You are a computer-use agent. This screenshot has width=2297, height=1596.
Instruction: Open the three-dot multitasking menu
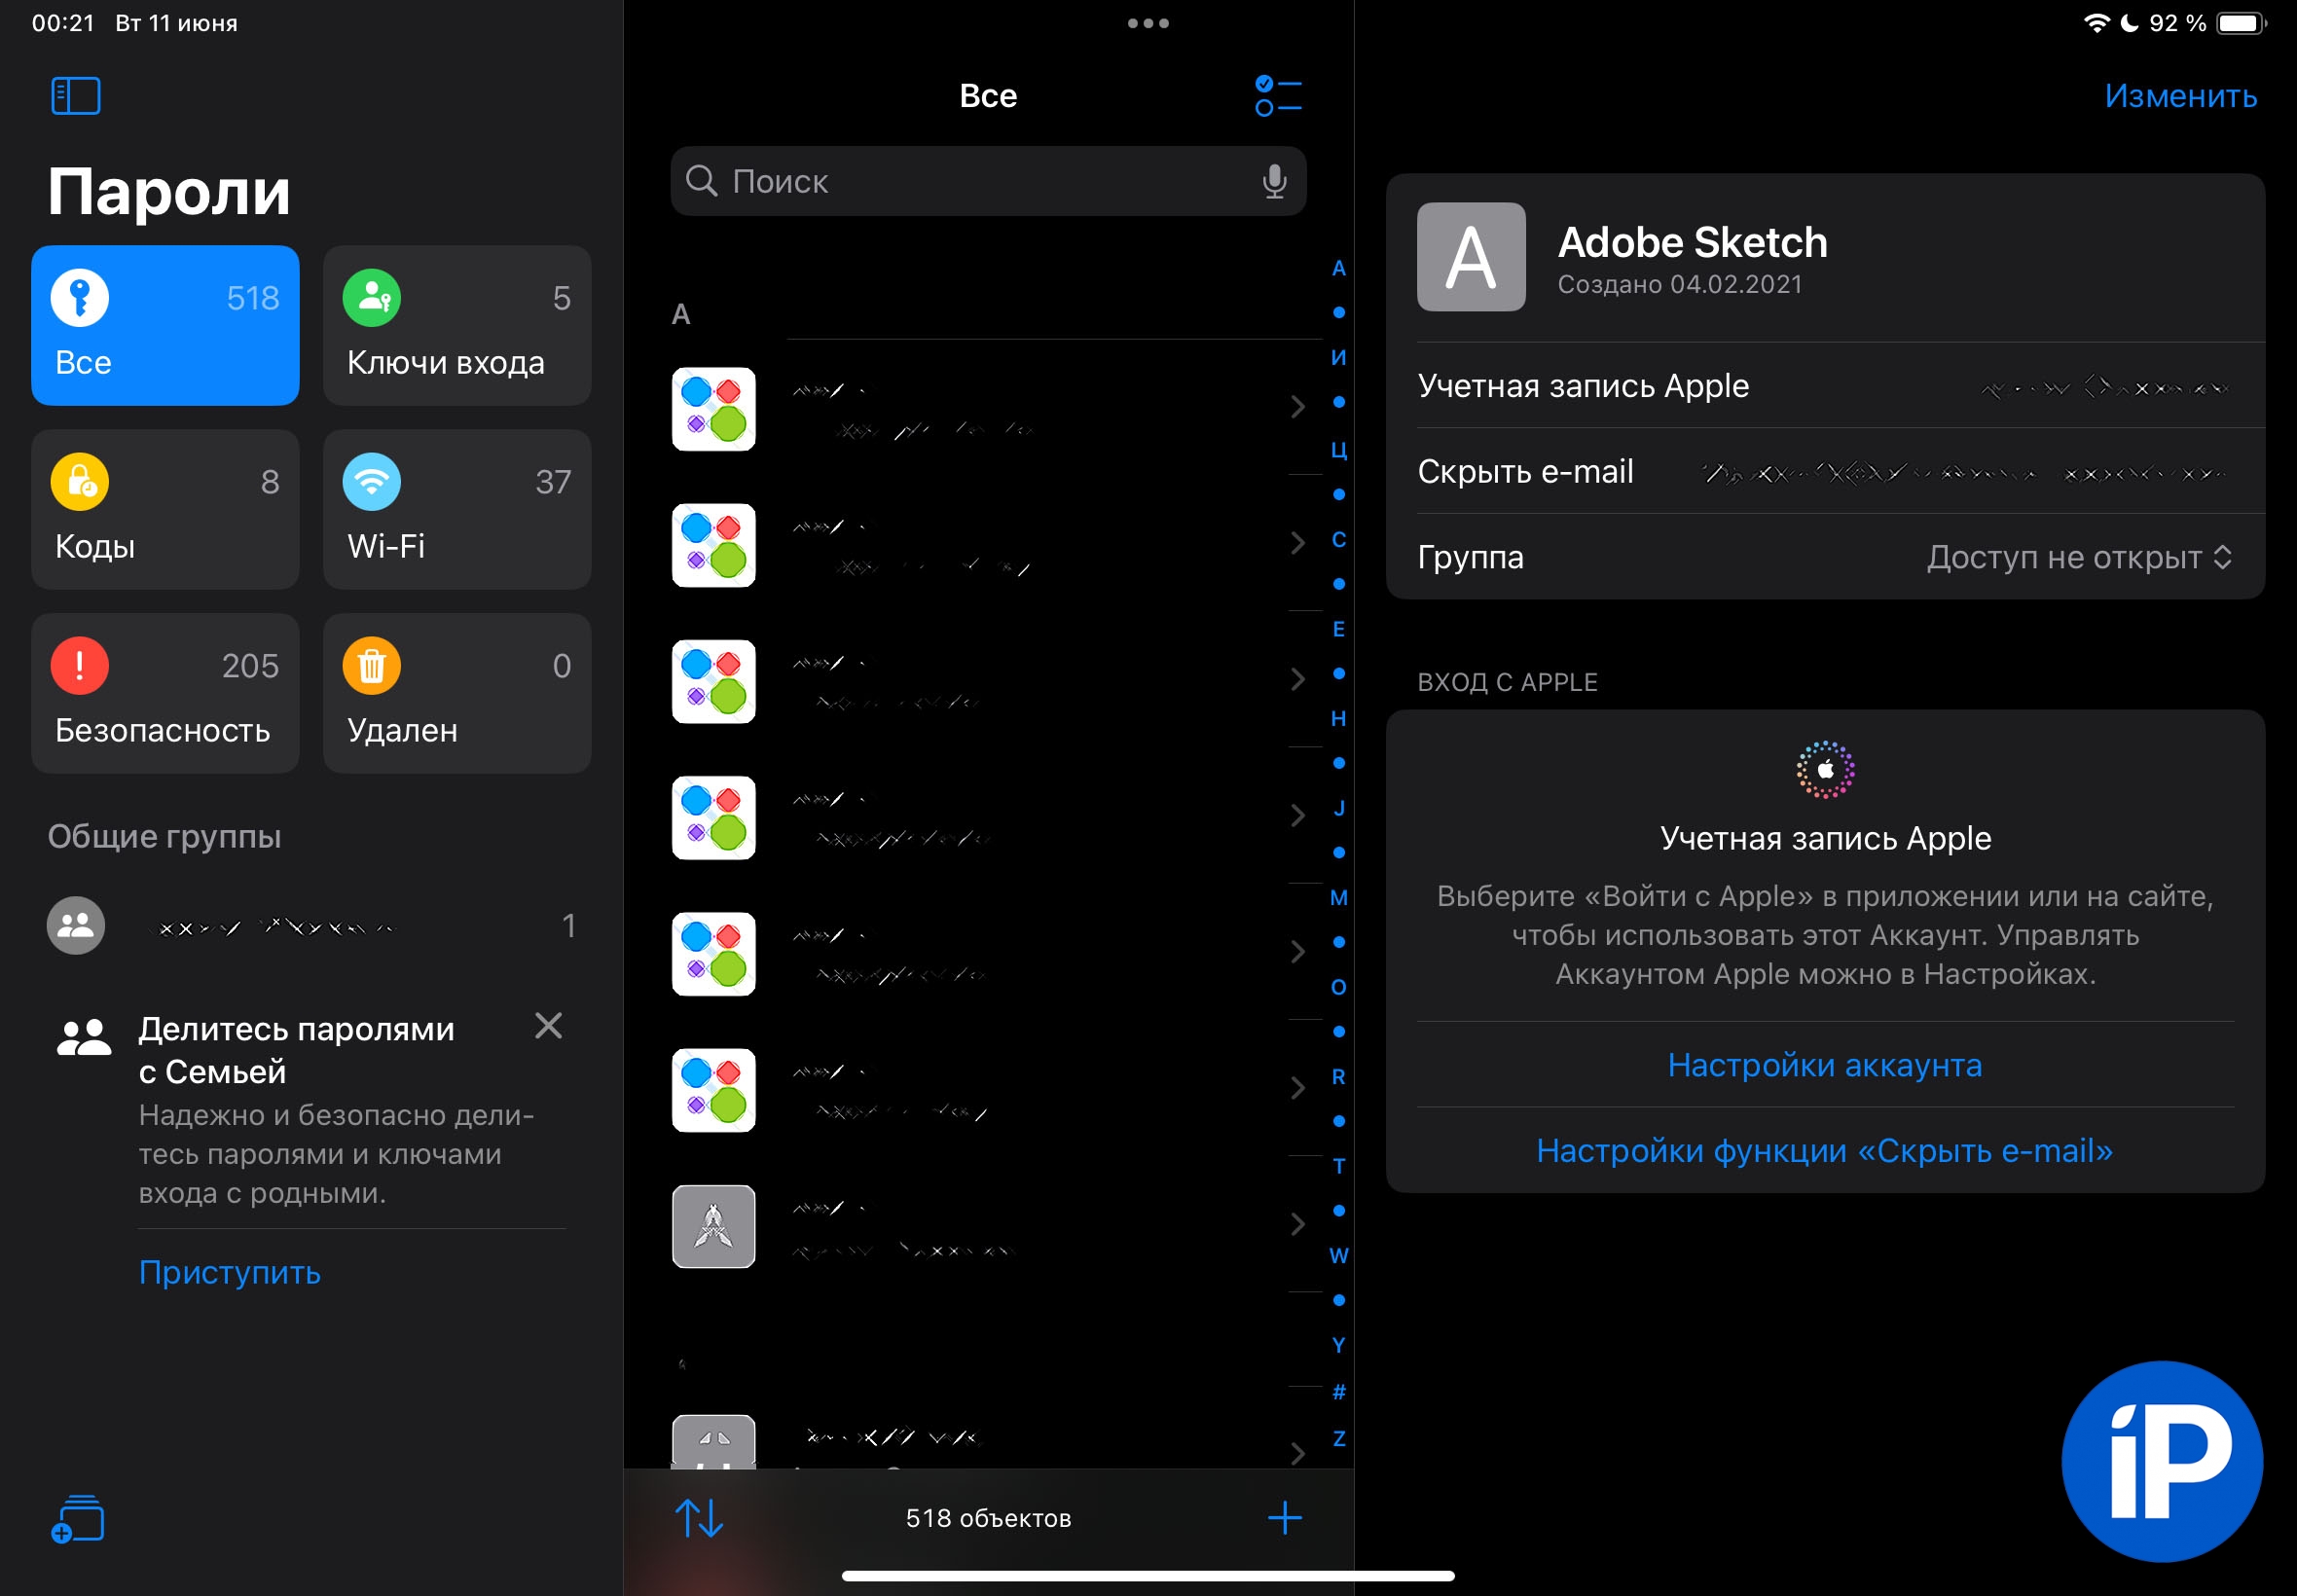pyautogui.click(x=1147, y=23)
